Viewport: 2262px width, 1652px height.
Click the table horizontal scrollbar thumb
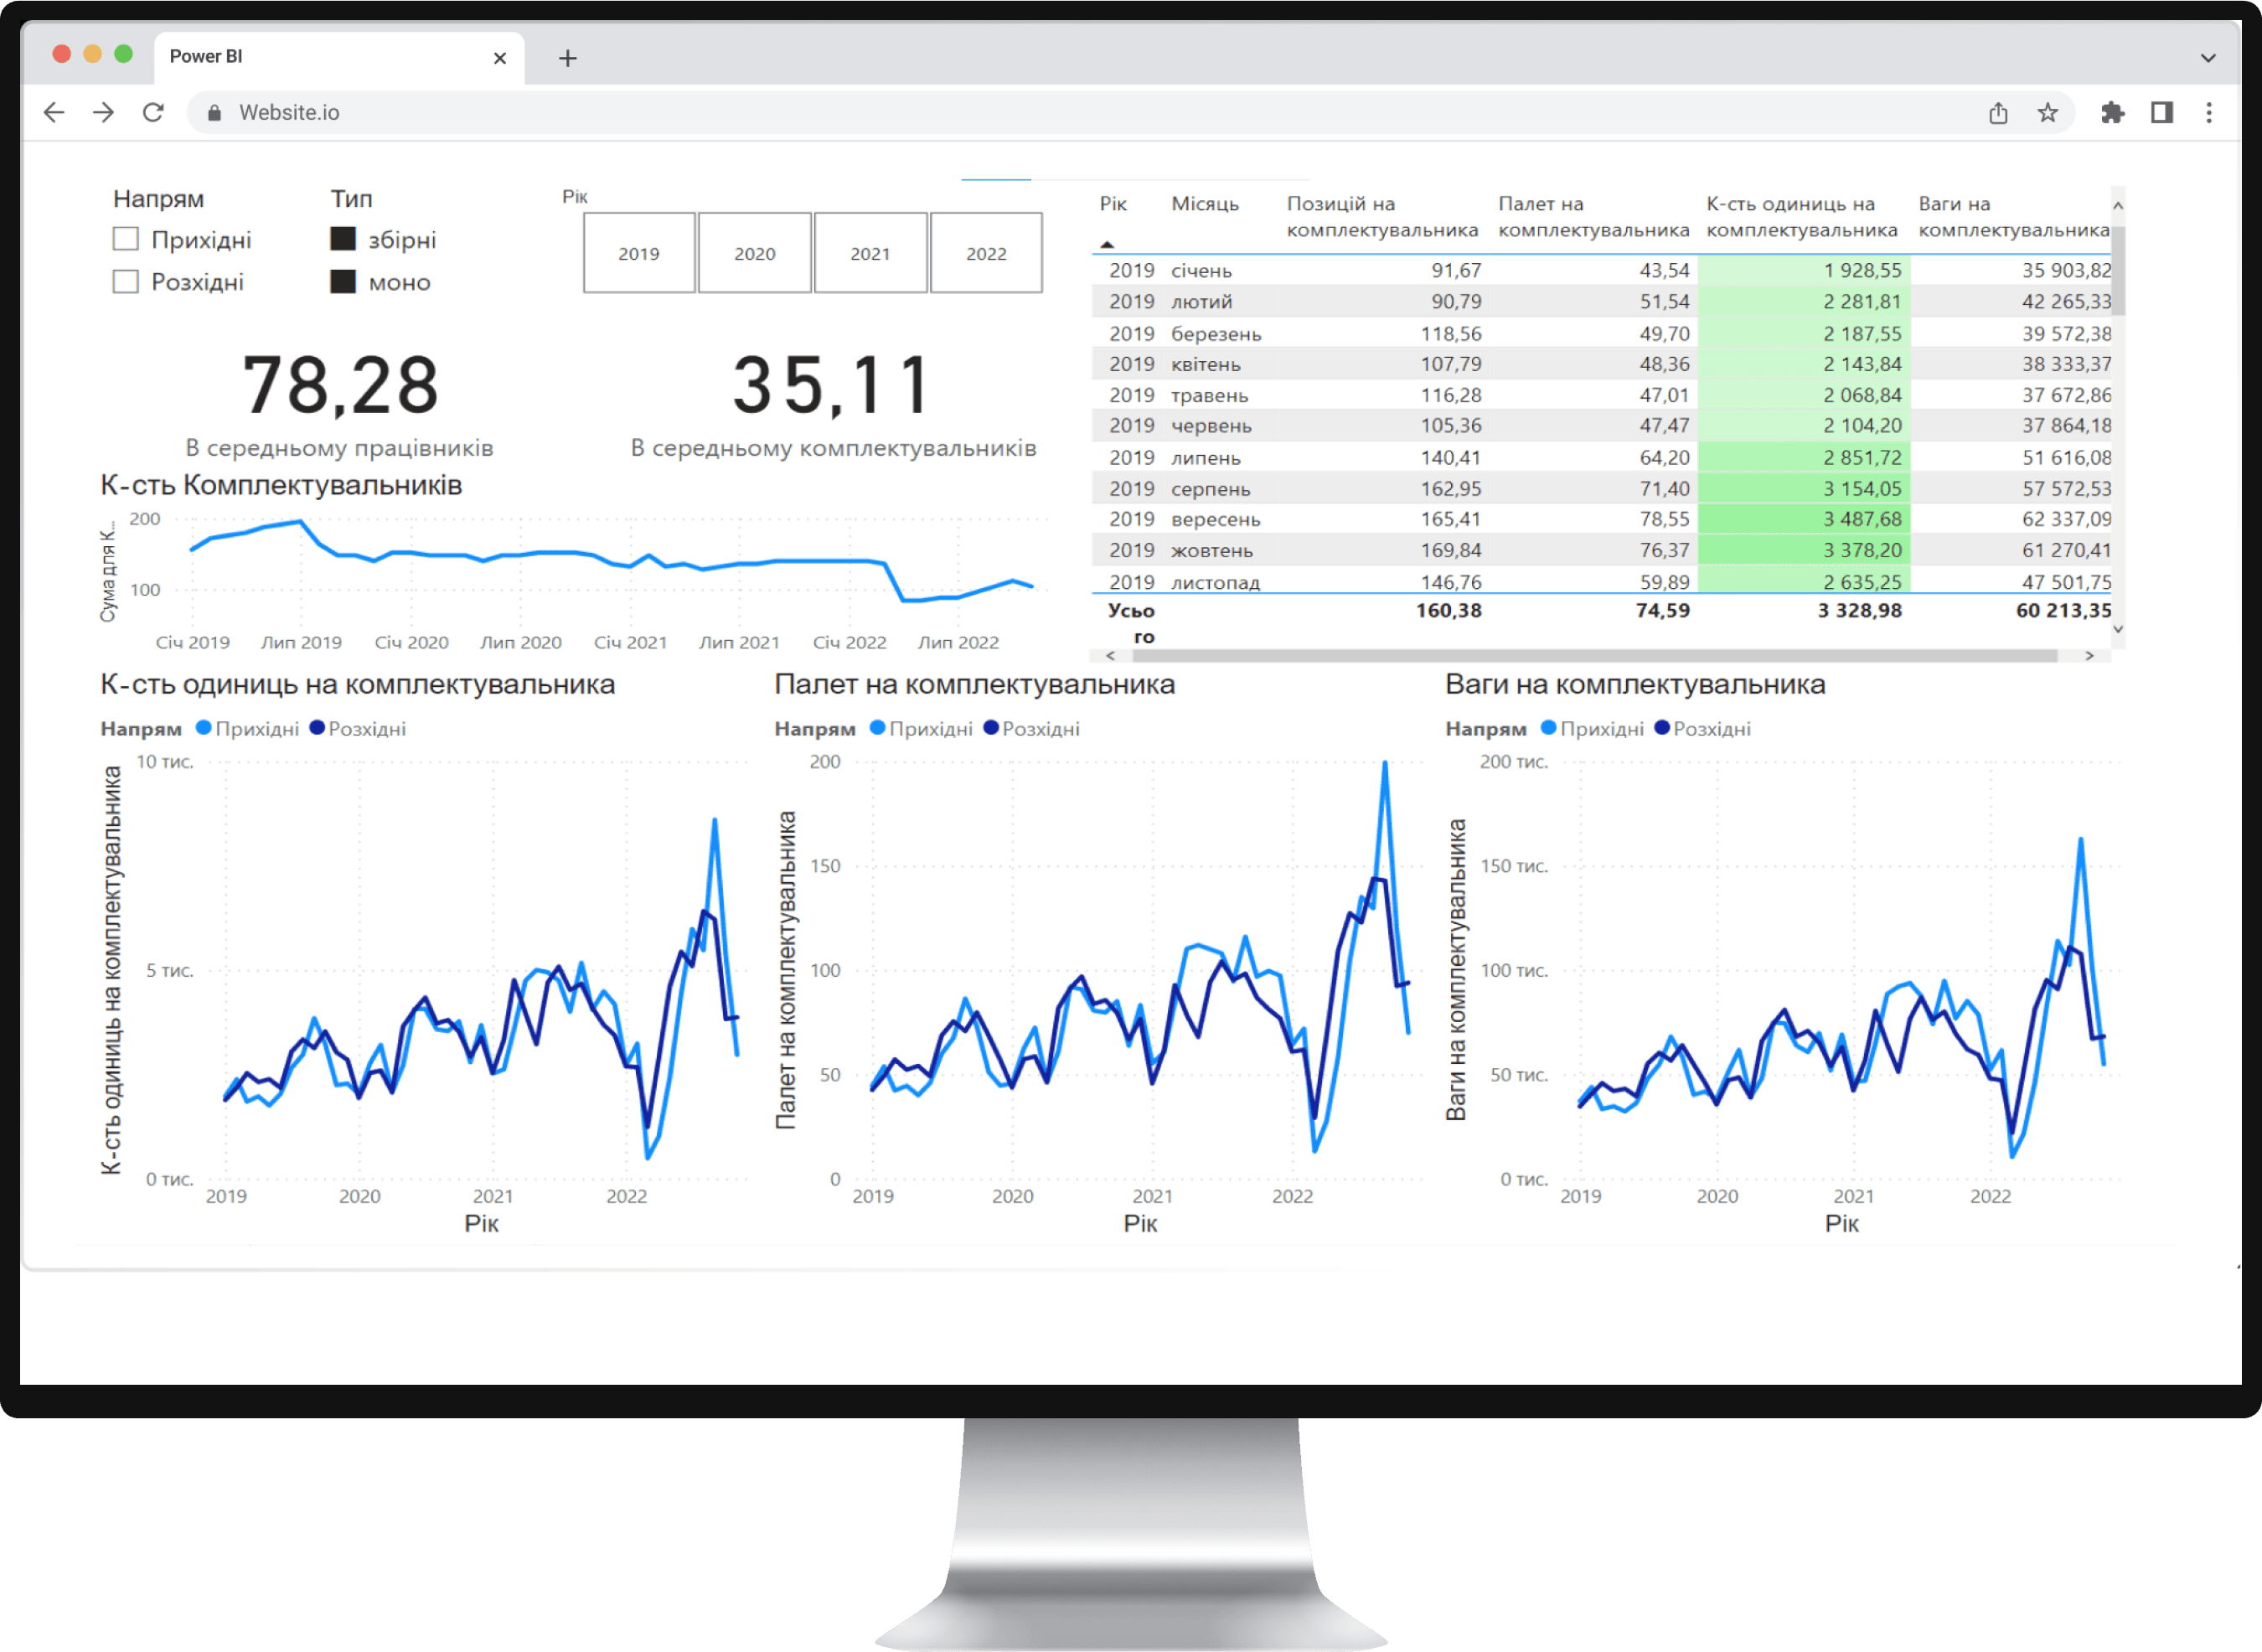pos(1594,656)
